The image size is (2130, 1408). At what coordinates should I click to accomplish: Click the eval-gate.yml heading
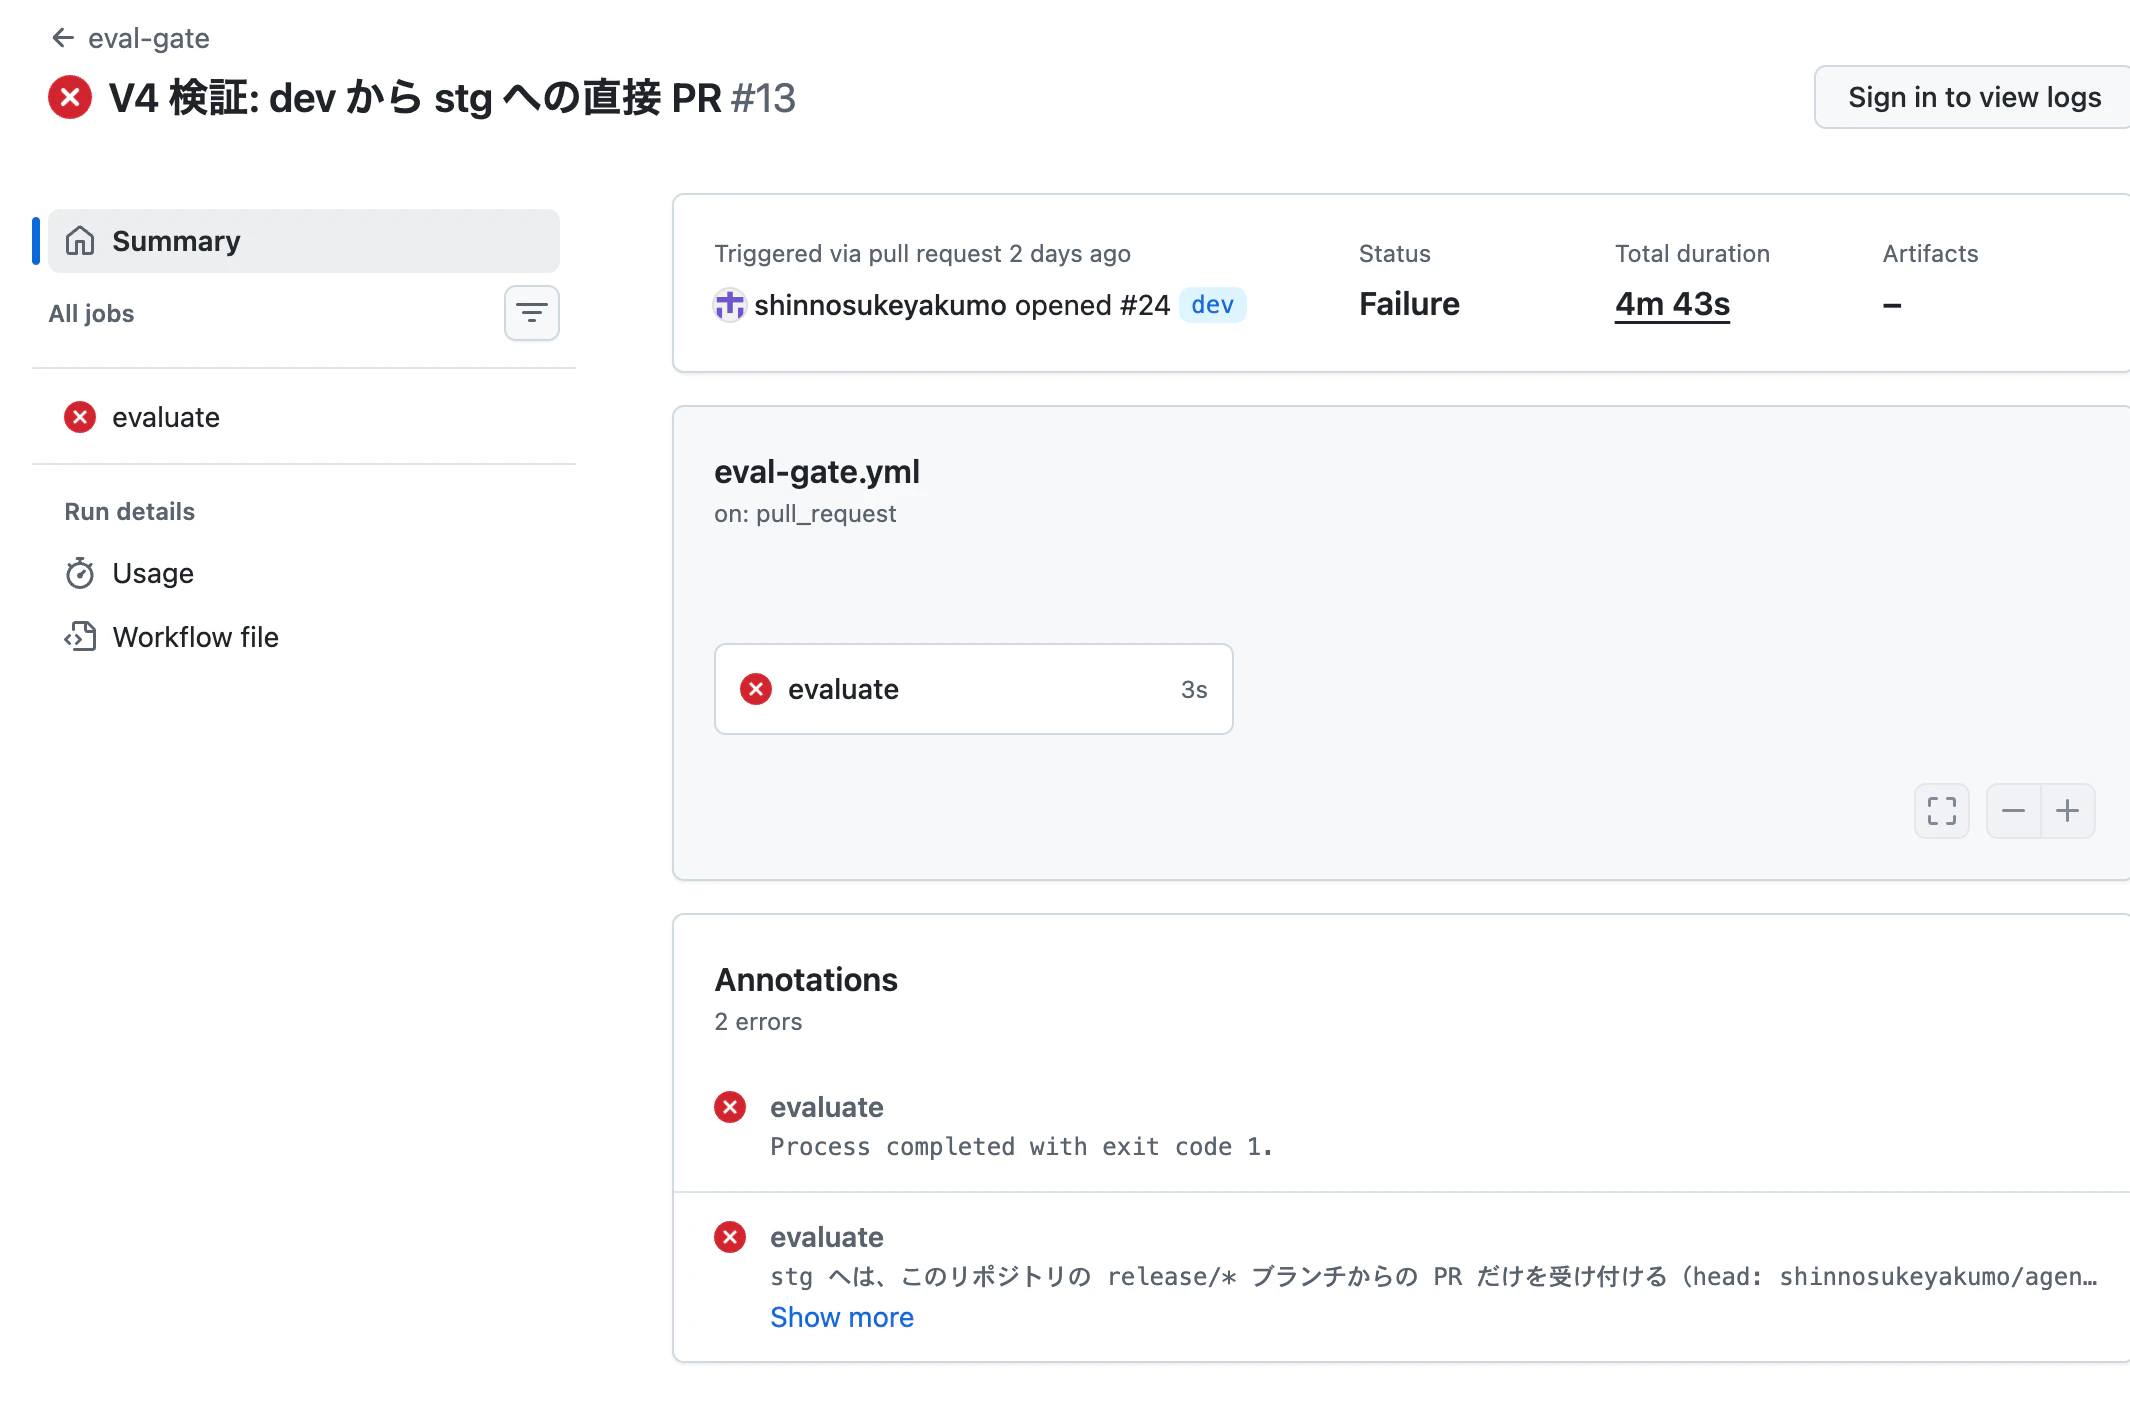[x=817, y=471]
